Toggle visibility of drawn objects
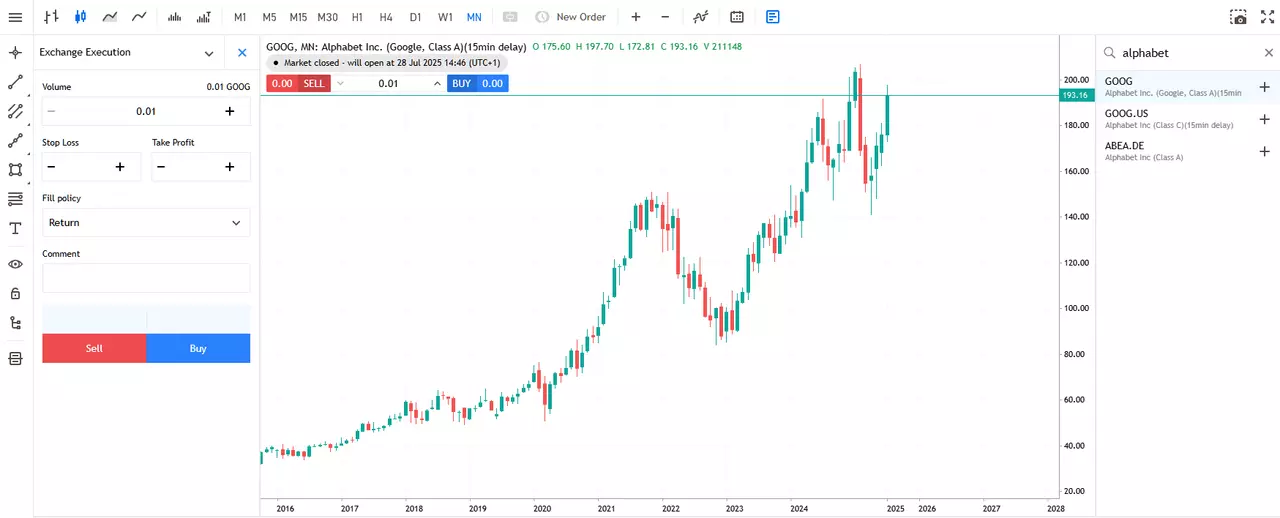Screen dimensions: 1280x518 tap(15, 264)
